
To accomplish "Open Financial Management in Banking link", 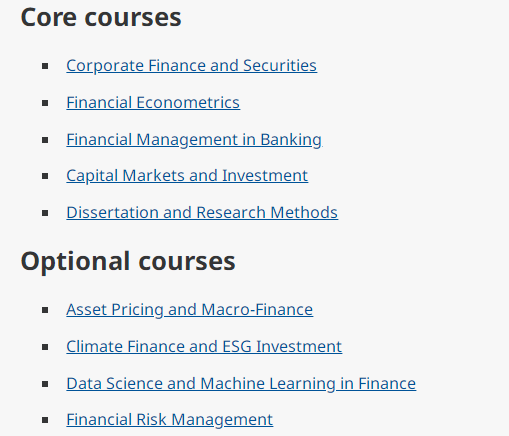I will click(x=194, y=140).
